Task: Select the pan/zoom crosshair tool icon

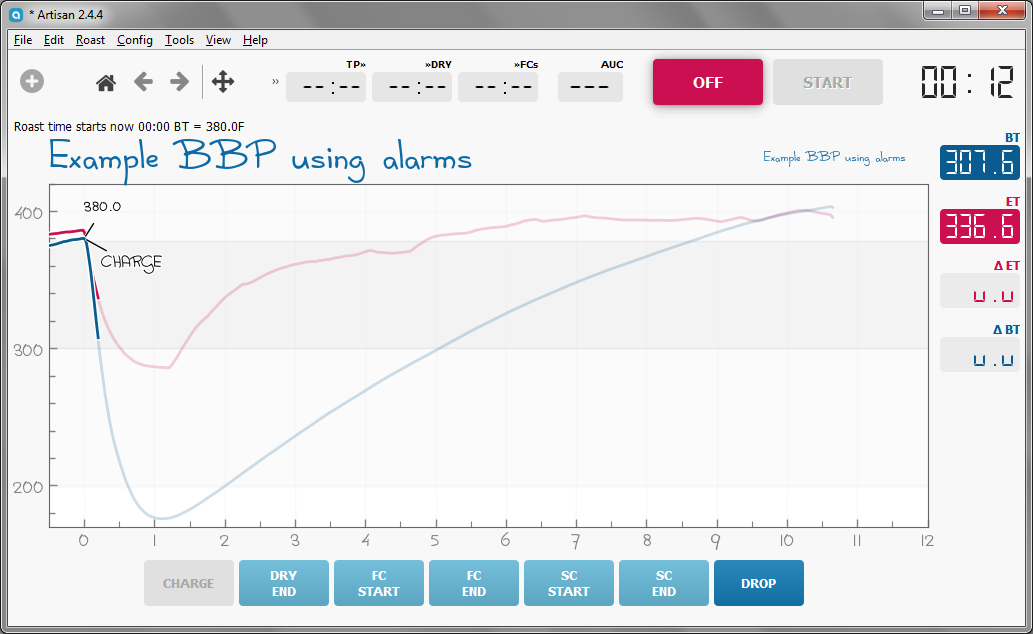Action: [x=222, y=82]
